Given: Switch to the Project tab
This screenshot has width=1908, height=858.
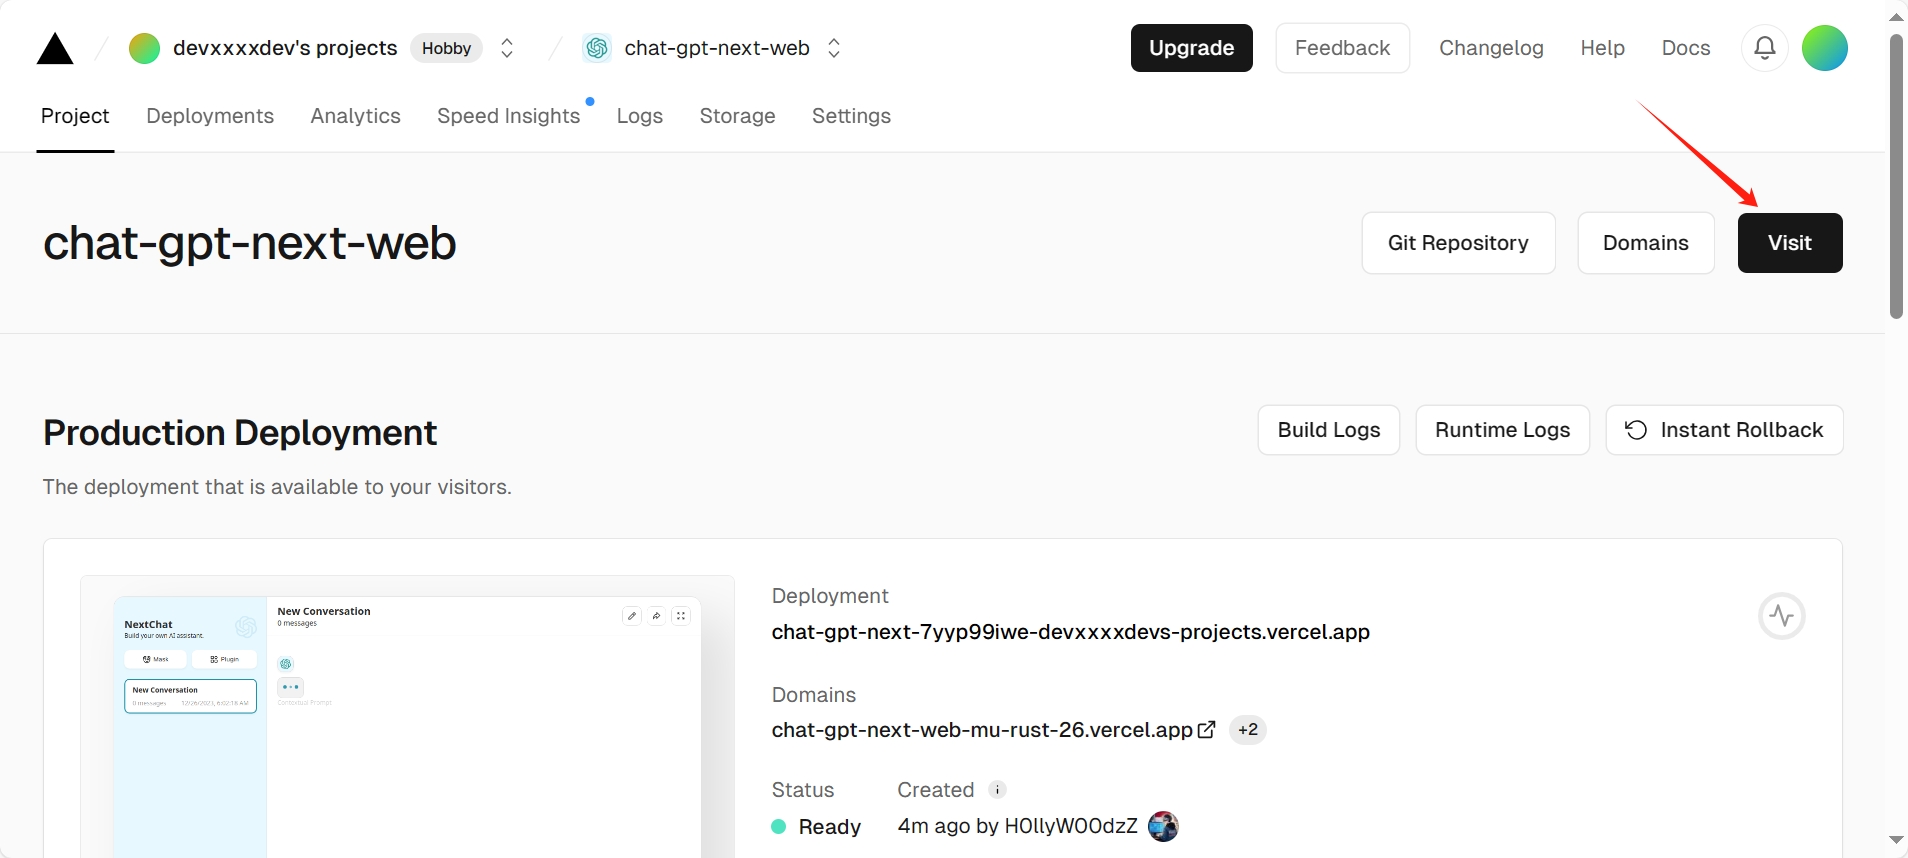Looking at the screenshot, I should (x=75, y=116).
